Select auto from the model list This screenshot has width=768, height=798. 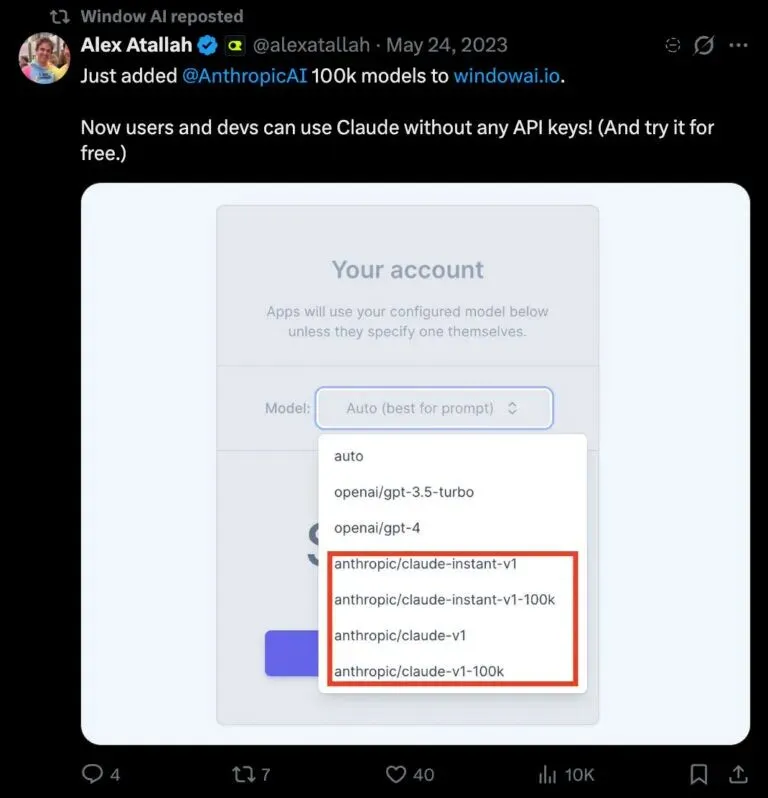click(349, 456)
